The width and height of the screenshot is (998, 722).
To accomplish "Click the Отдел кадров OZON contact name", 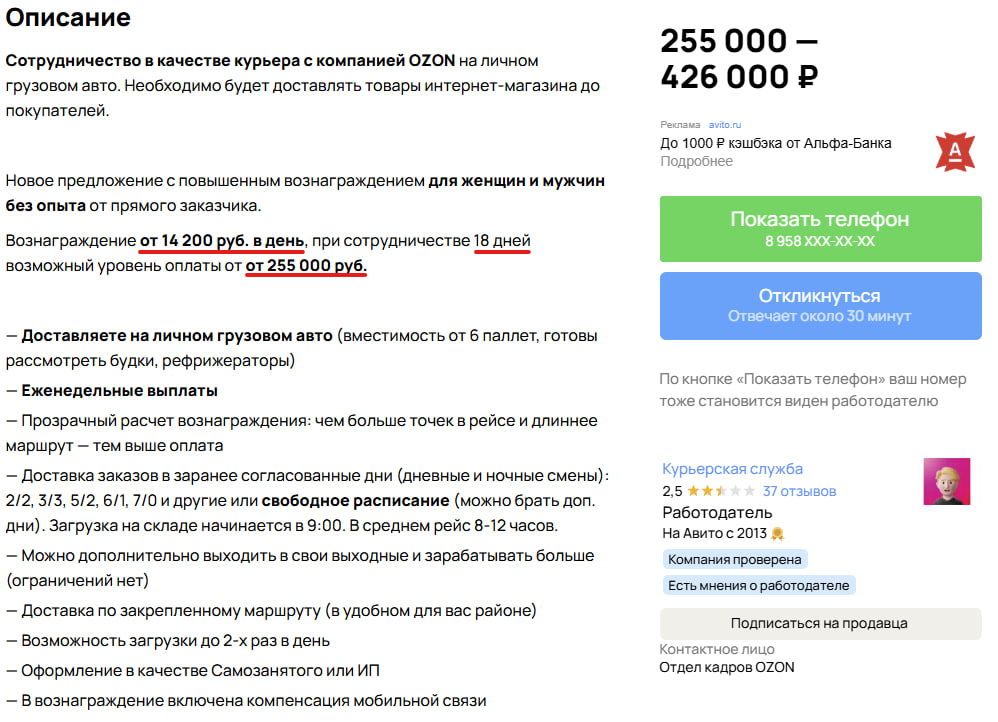I will 727,667.
